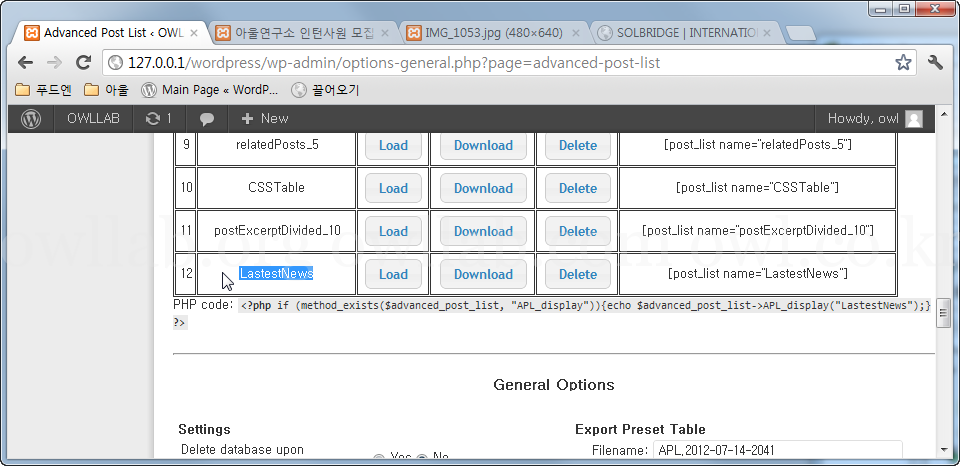Reload the page with refresh icon

tap(83, 62)
